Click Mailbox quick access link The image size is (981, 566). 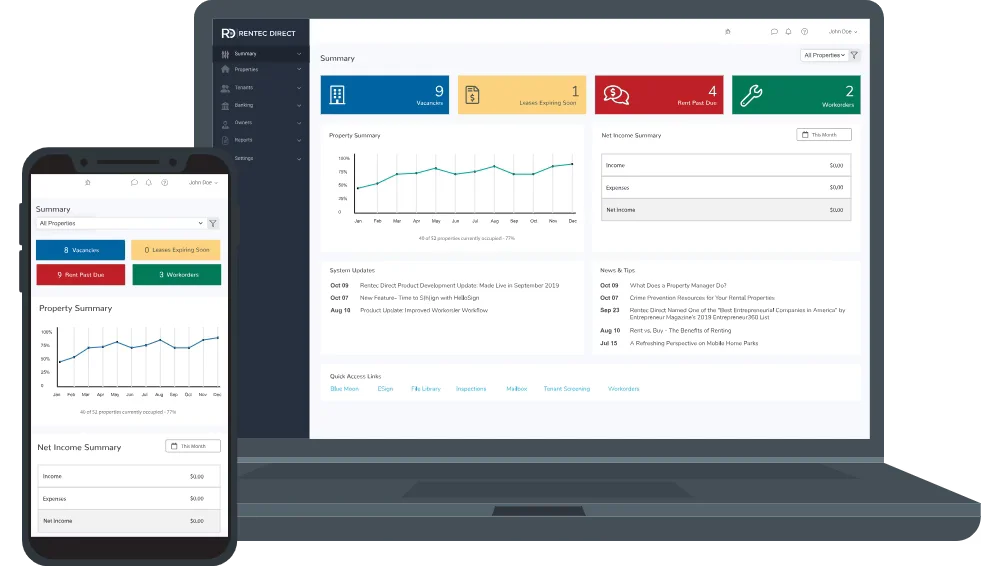517,389
